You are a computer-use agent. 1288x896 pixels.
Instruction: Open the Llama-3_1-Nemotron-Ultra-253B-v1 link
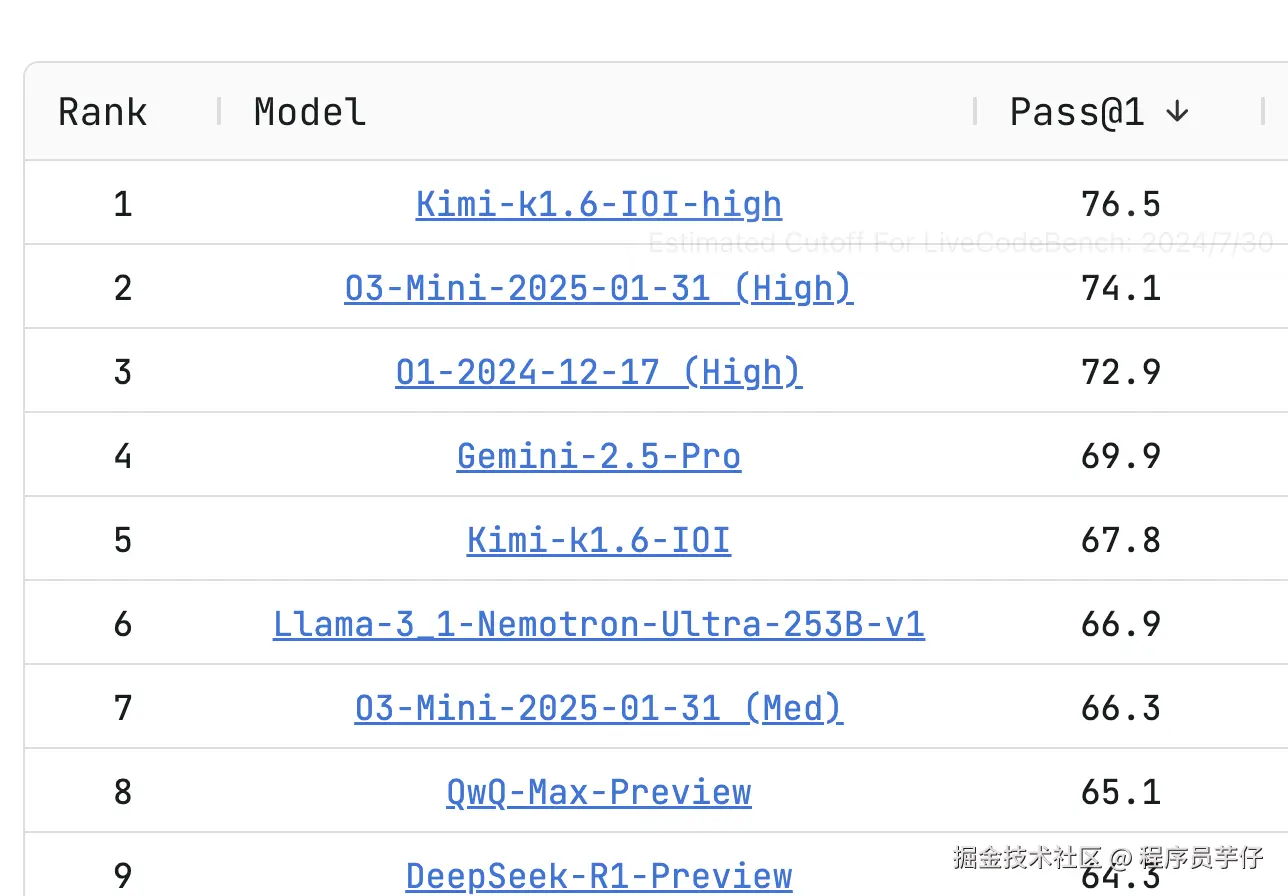(599, 624)
